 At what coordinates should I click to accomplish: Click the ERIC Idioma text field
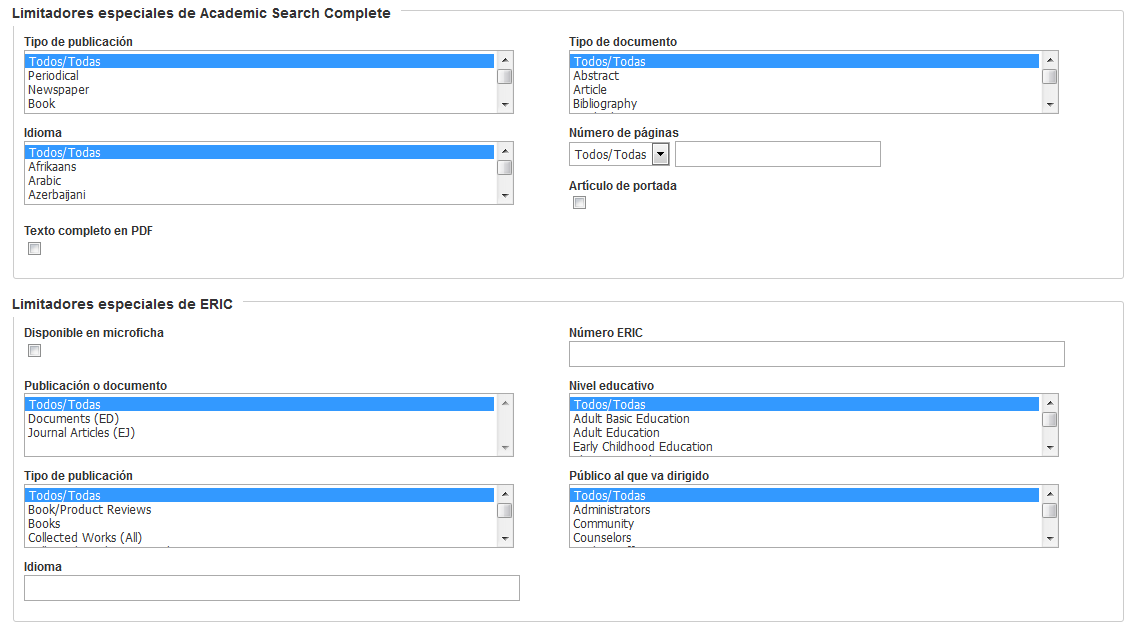click(x=272, y=588)
